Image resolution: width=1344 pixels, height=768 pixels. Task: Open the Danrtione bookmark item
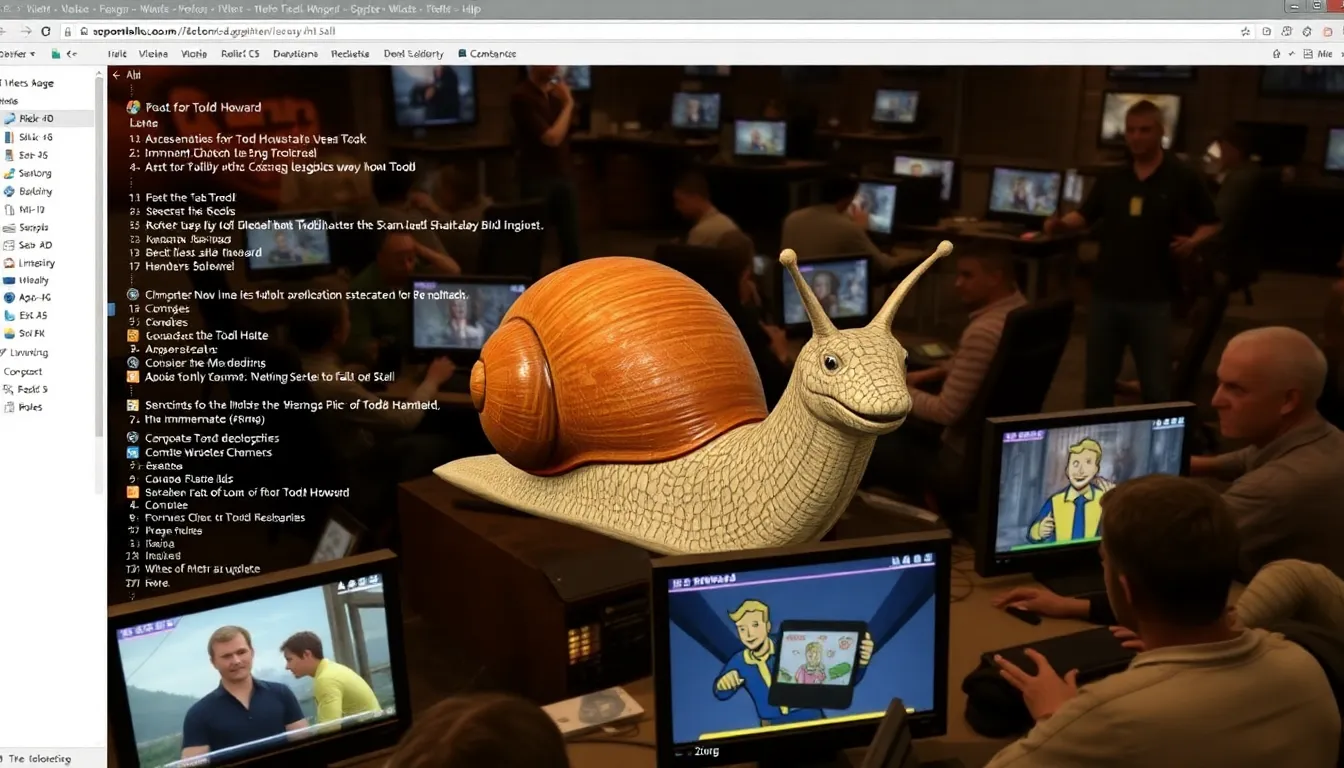[x=295, y=54]
